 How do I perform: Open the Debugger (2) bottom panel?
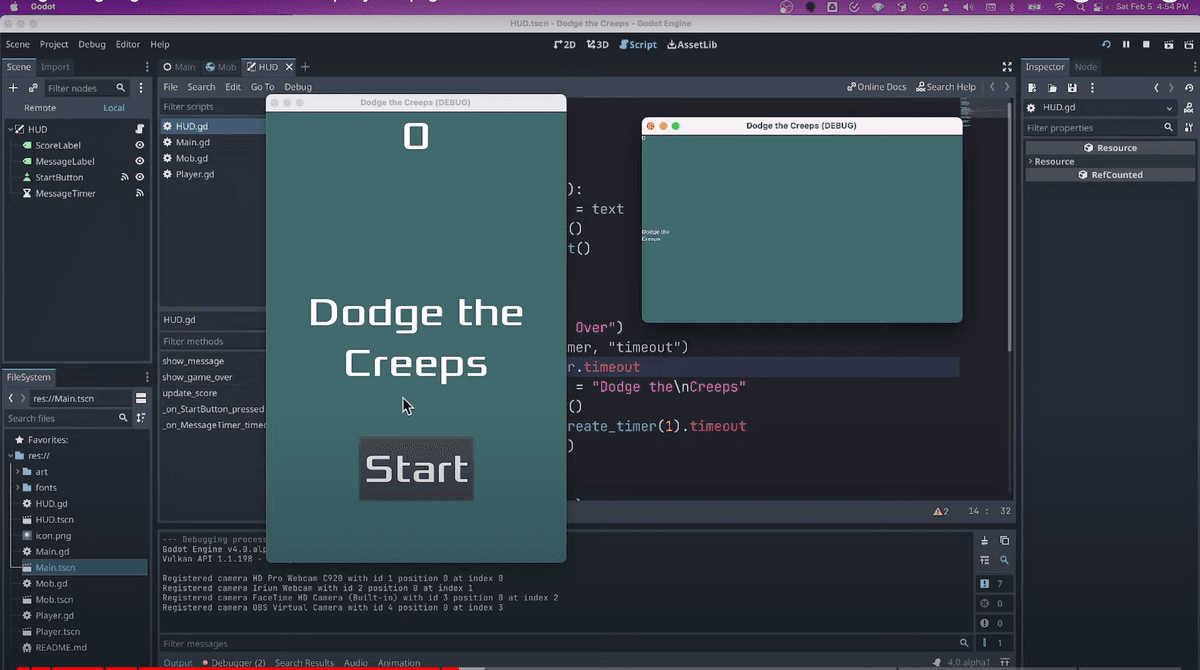(x=234, y=663)
